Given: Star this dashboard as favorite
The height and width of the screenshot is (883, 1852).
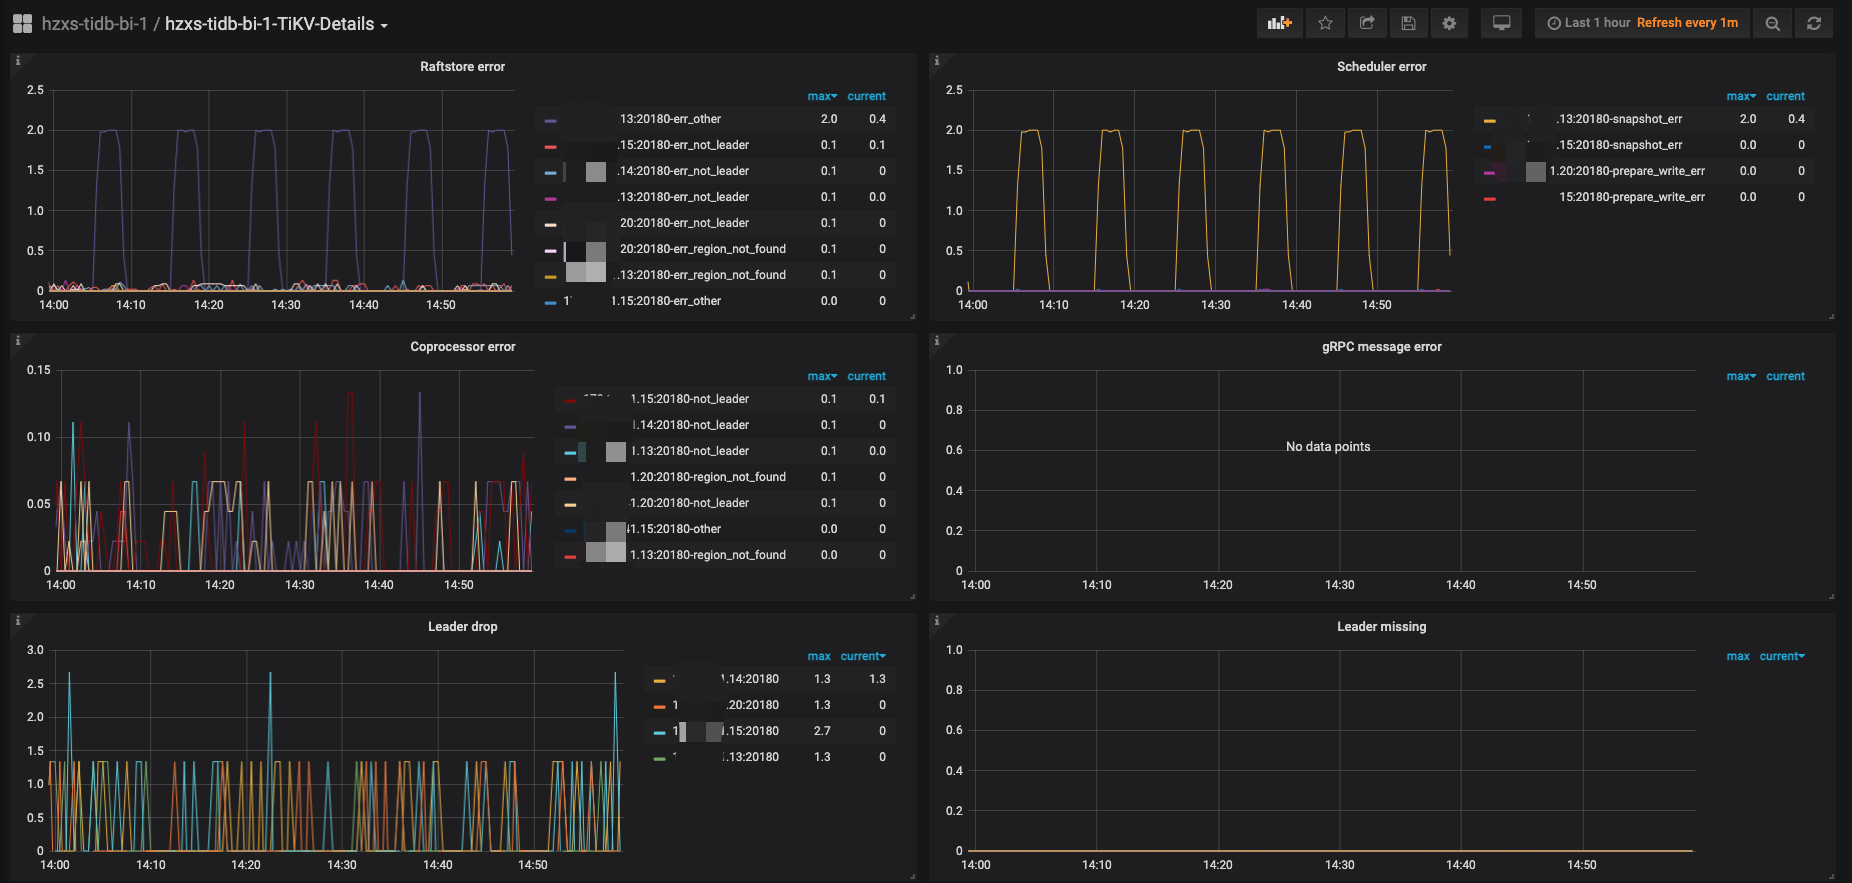Looking at the screenshot, I should (x=1325, y=23).
